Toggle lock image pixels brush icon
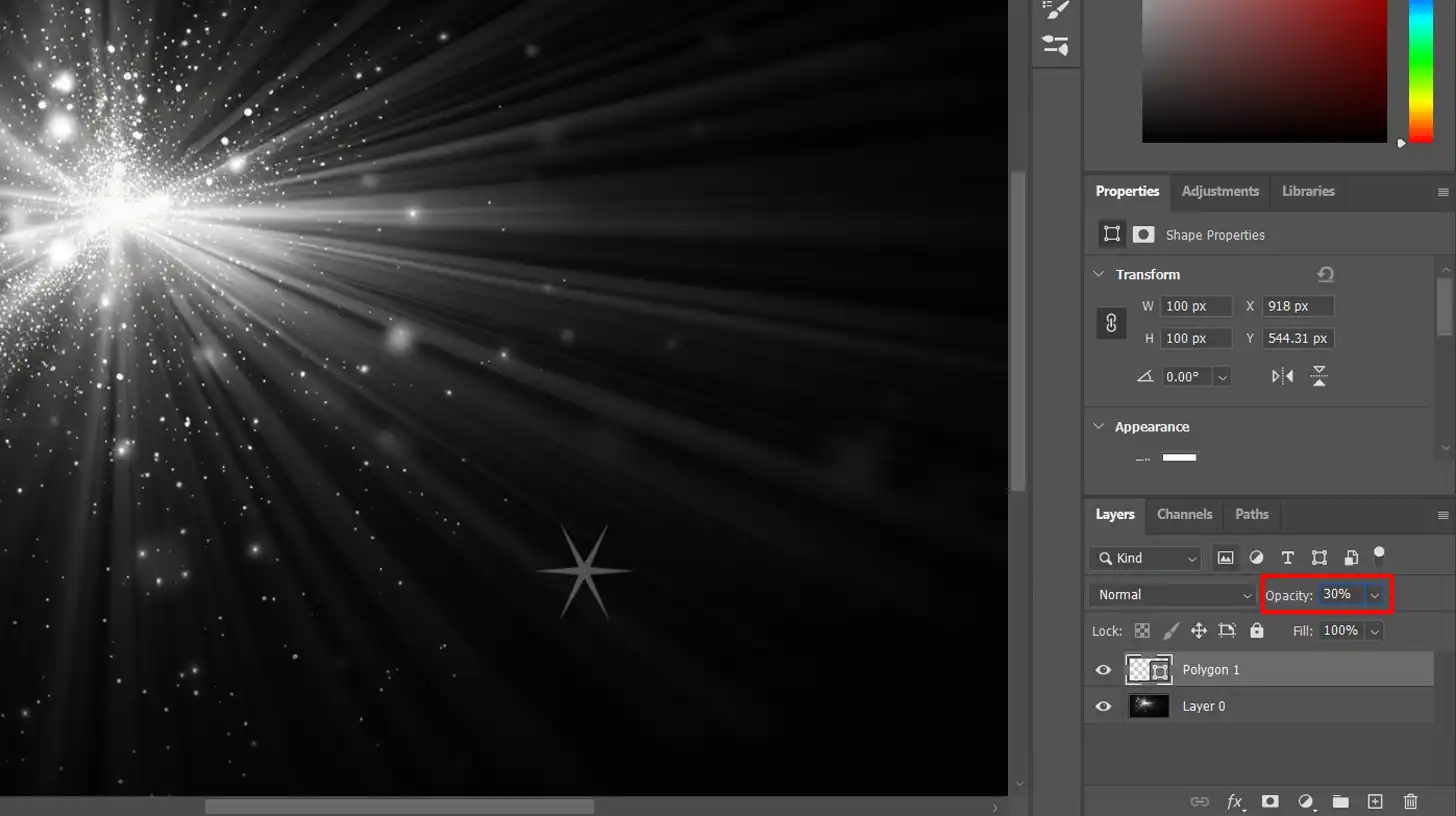Image resolution: width=1456 pixels, height=816 pixels. point(1171,631)
